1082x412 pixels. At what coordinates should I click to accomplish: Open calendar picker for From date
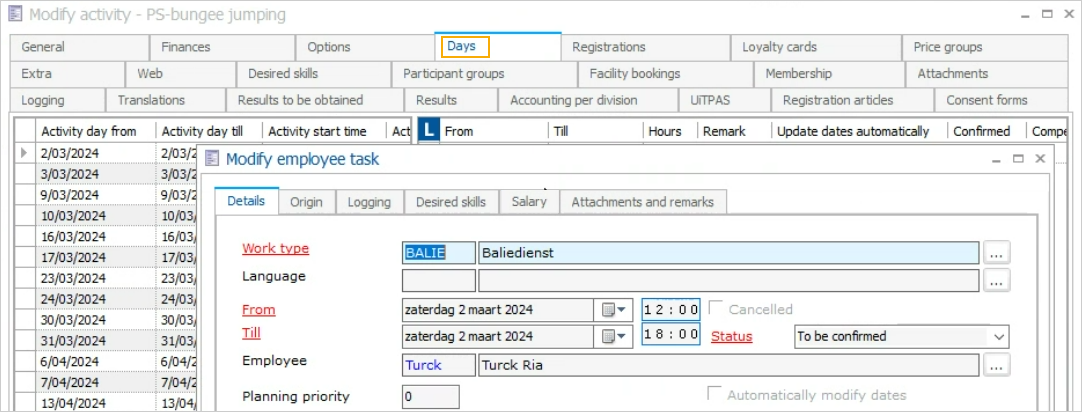[613, 310]
